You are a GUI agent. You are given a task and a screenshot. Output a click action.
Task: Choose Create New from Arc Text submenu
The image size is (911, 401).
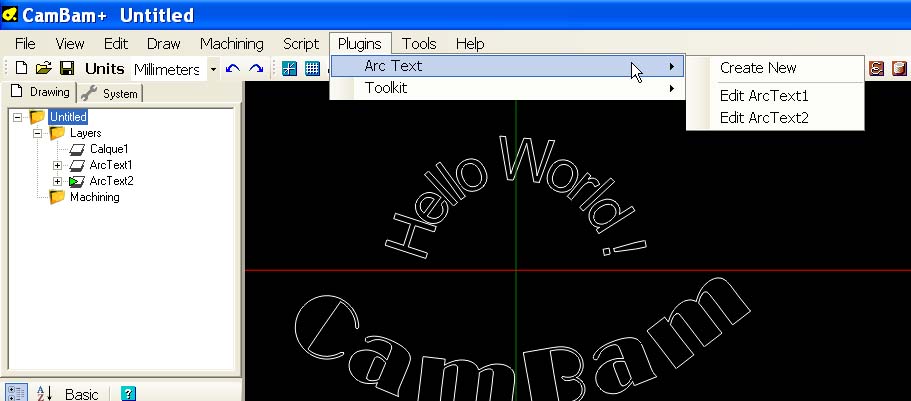[774, 68]
